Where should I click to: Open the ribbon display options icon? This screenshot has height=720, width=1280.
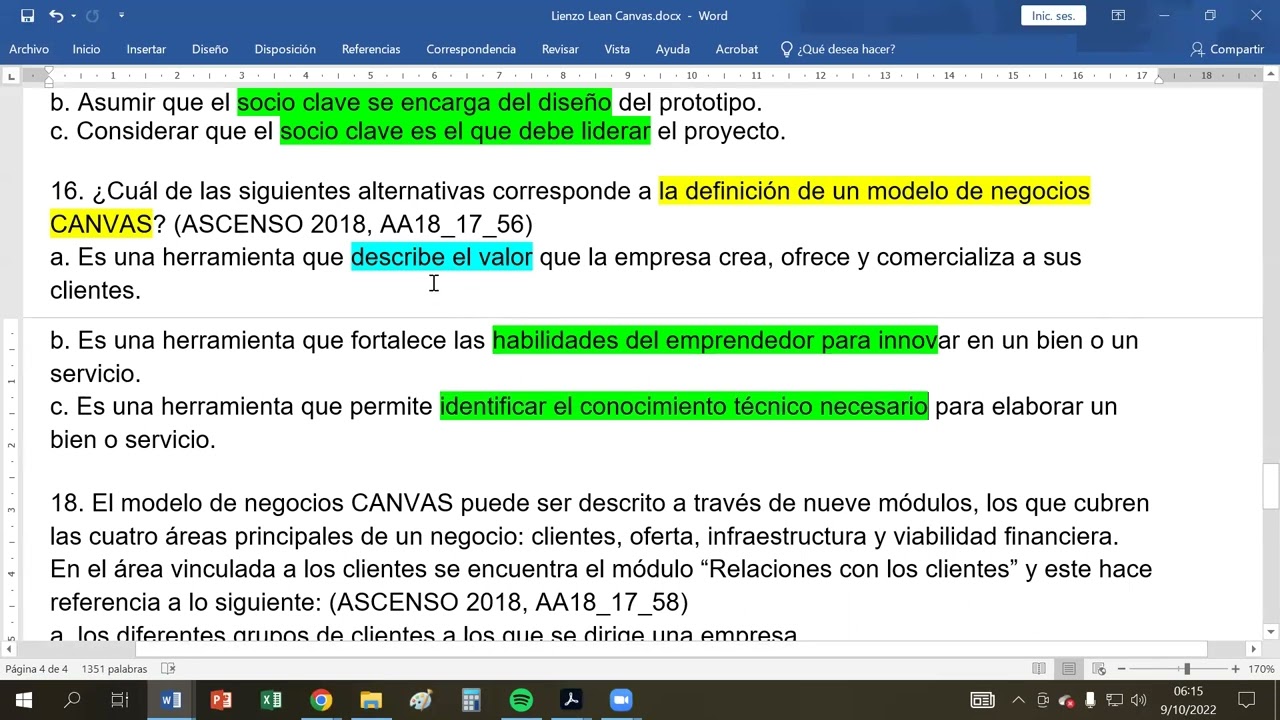1118,16
